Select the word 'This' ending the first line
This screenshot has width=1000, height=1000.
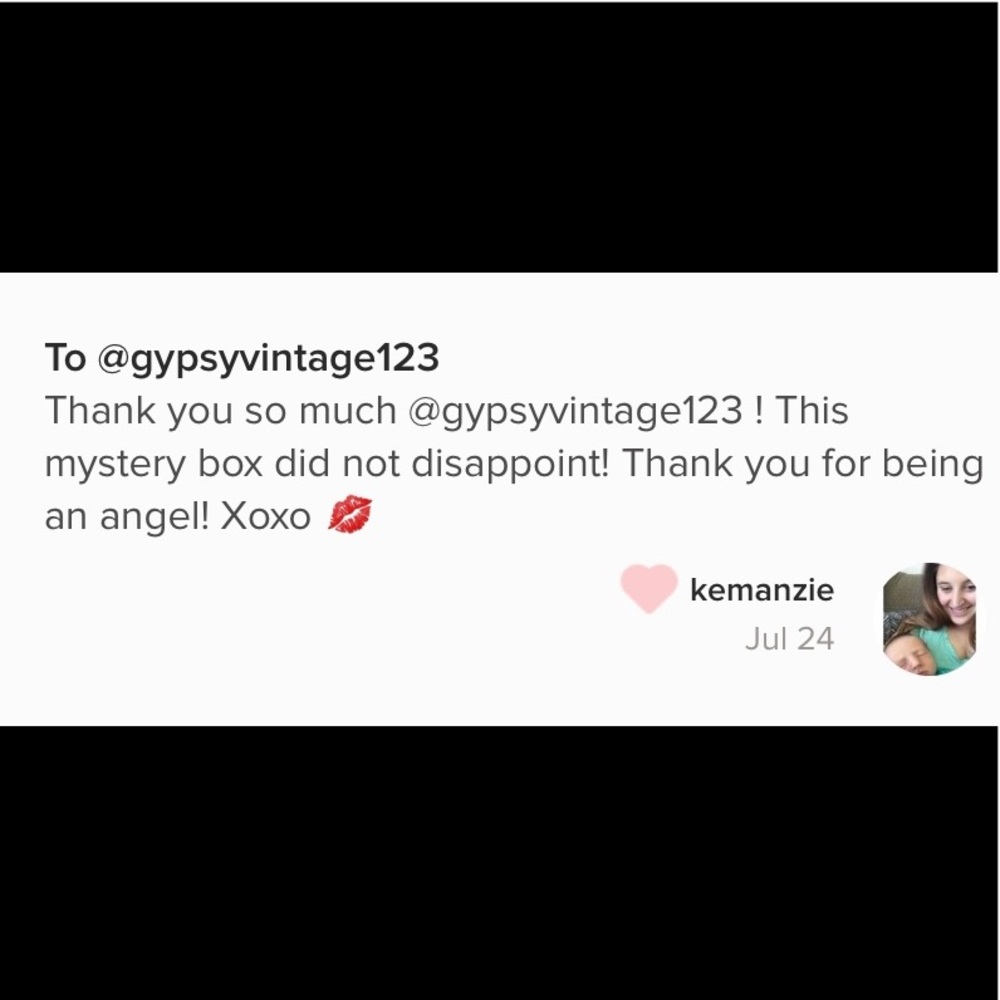tap(812, 410)
